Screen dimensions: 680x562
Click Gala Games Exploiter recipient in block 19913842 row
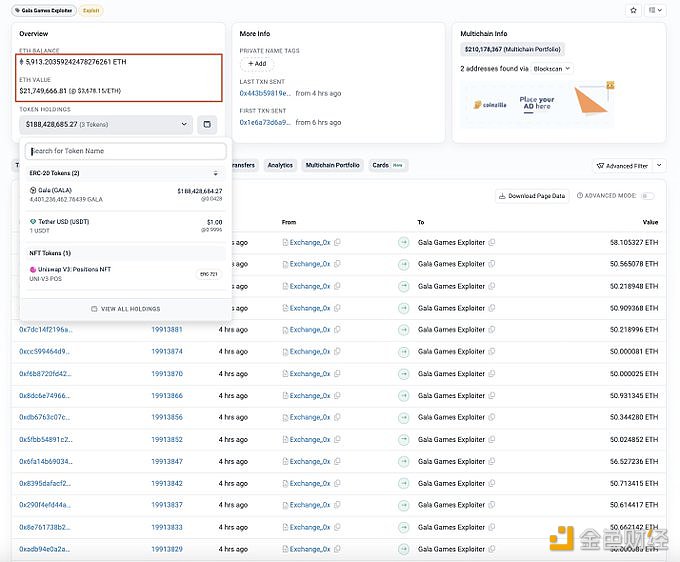tap(451, 484)
